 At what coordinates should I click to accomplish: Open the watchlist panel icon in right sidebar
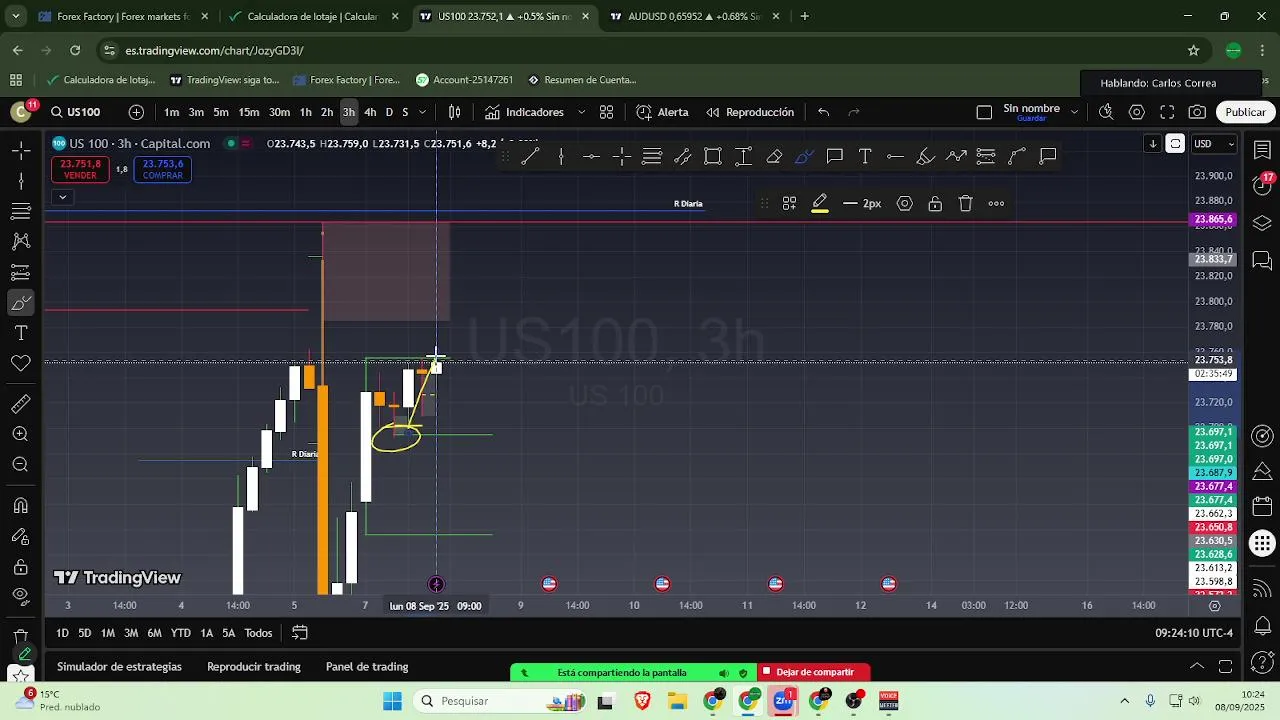(1262, 150)
